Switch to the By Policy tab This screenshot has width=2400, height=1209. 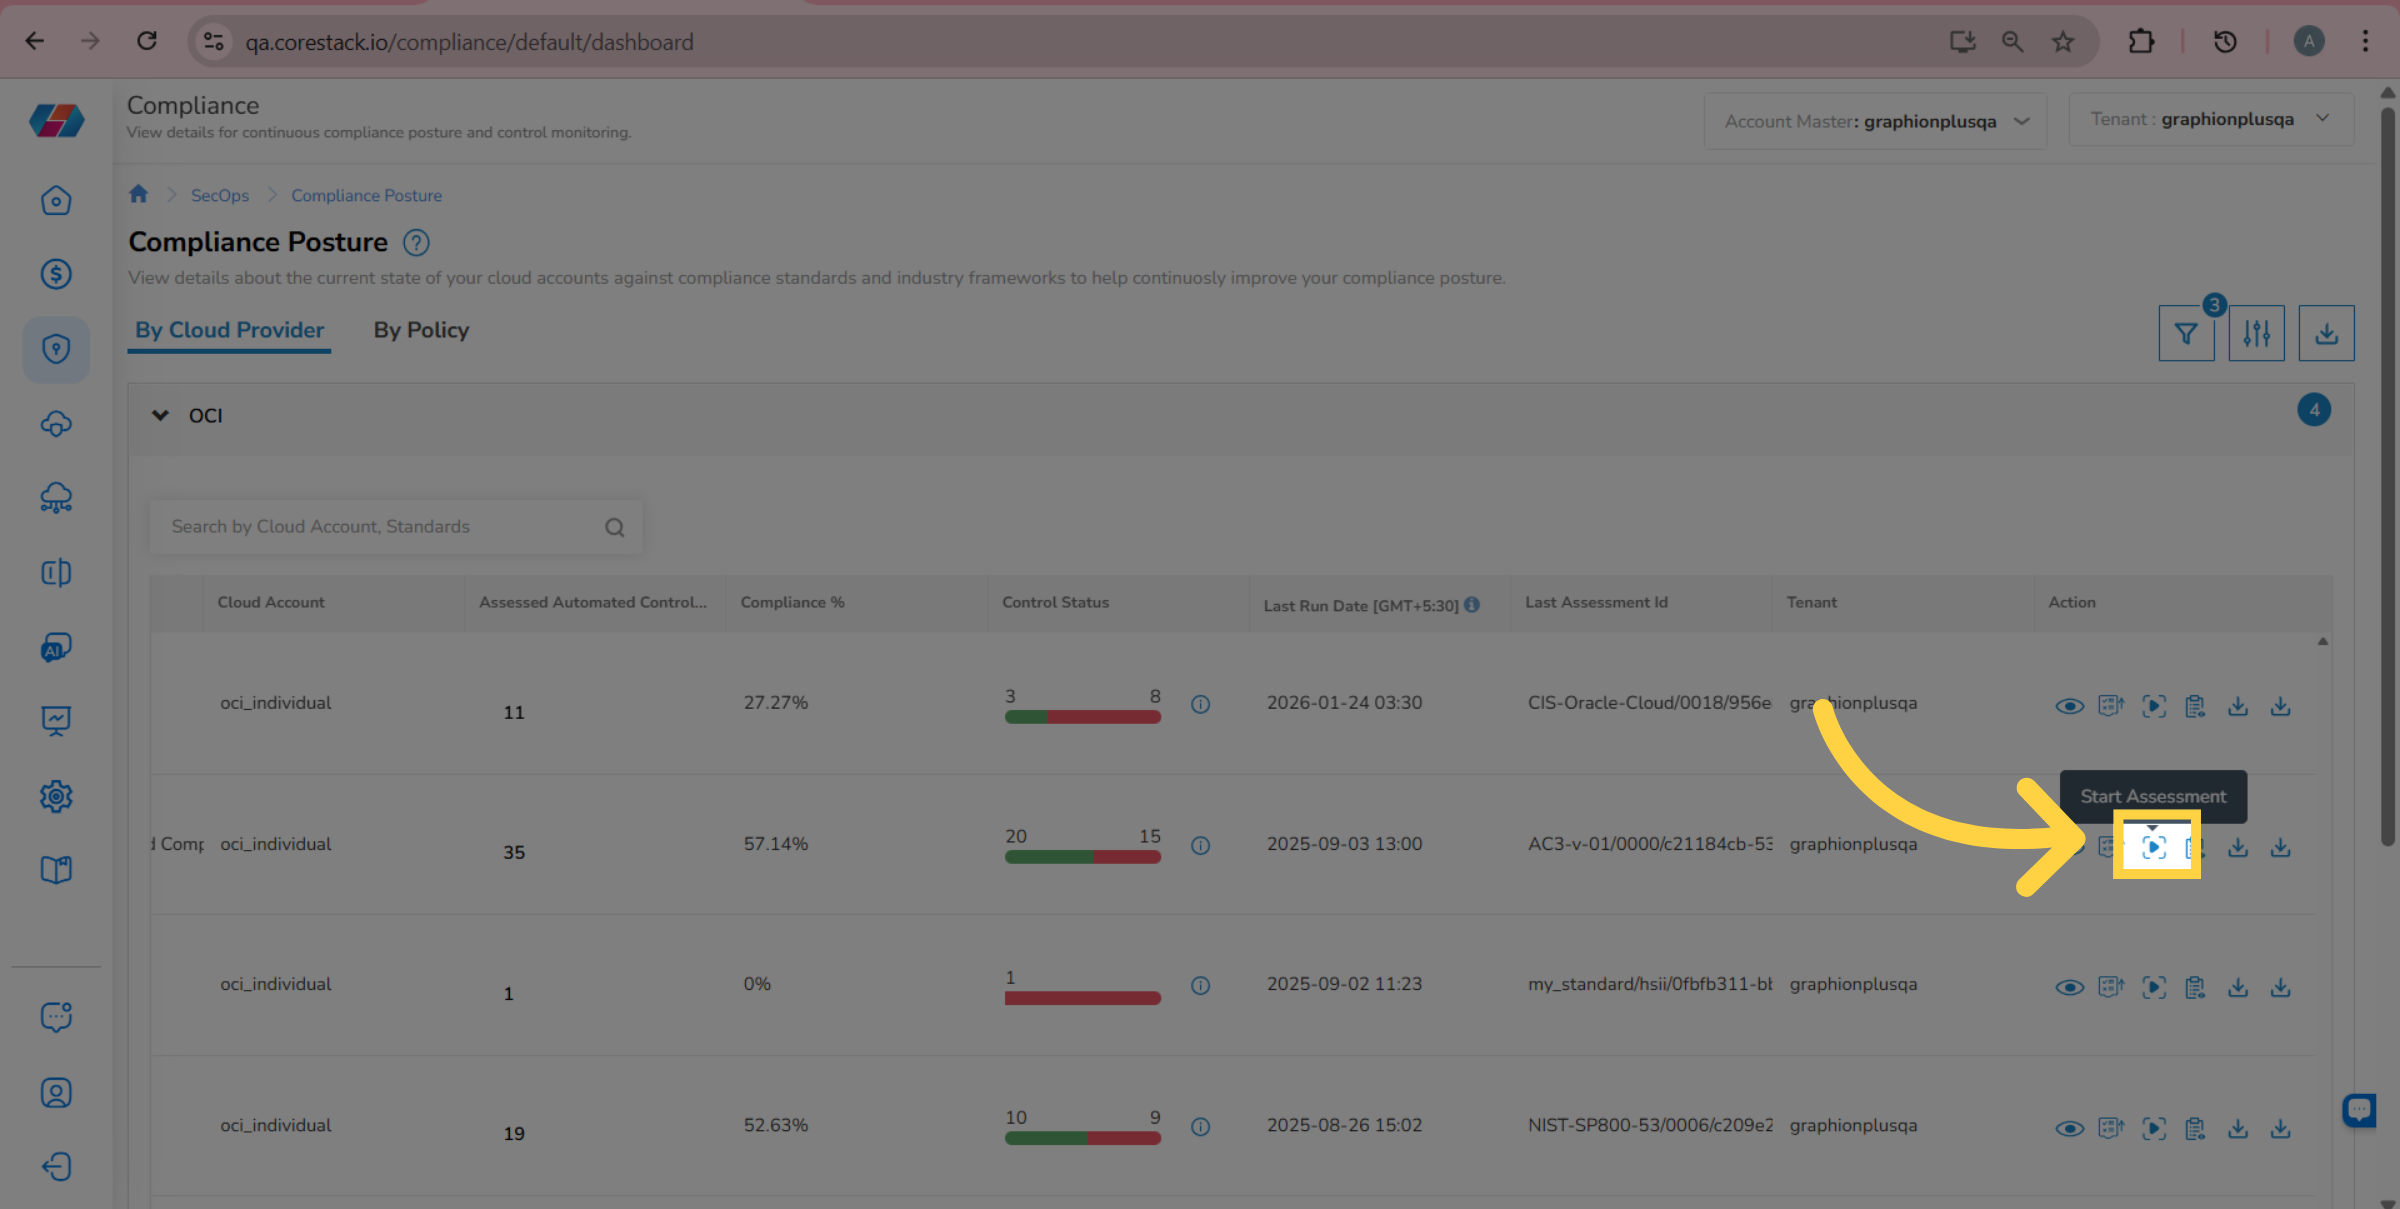[x=421, y=330]
